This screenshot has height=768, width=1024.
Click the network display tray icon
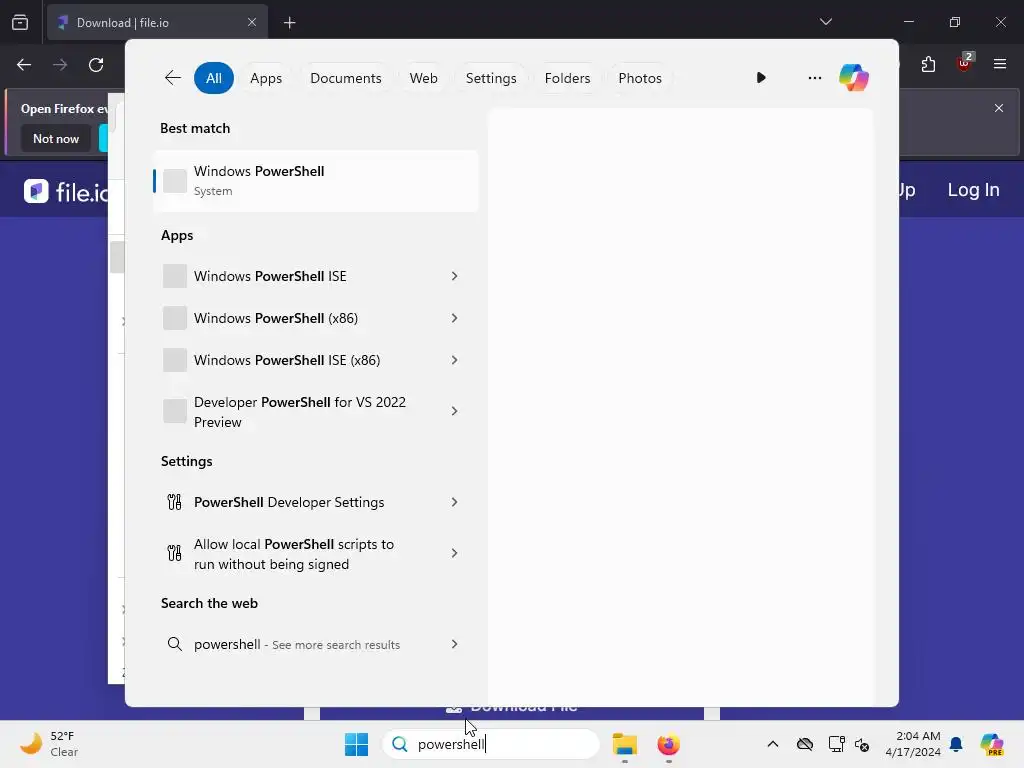tap(836, 744)
